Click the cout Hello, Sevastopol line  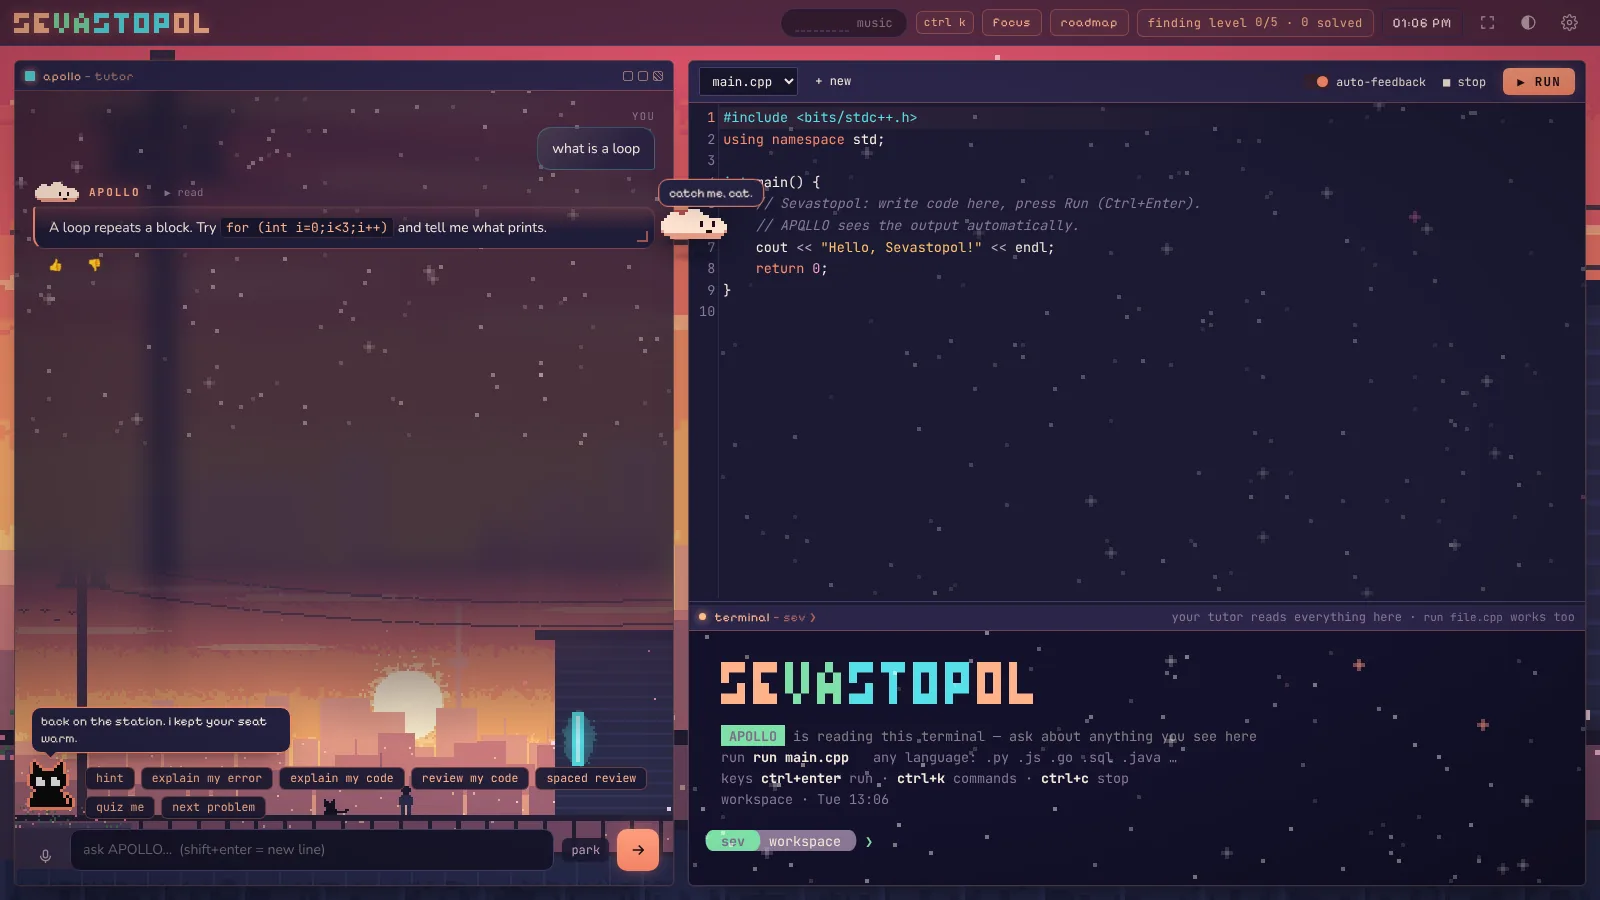pos(905,248)
